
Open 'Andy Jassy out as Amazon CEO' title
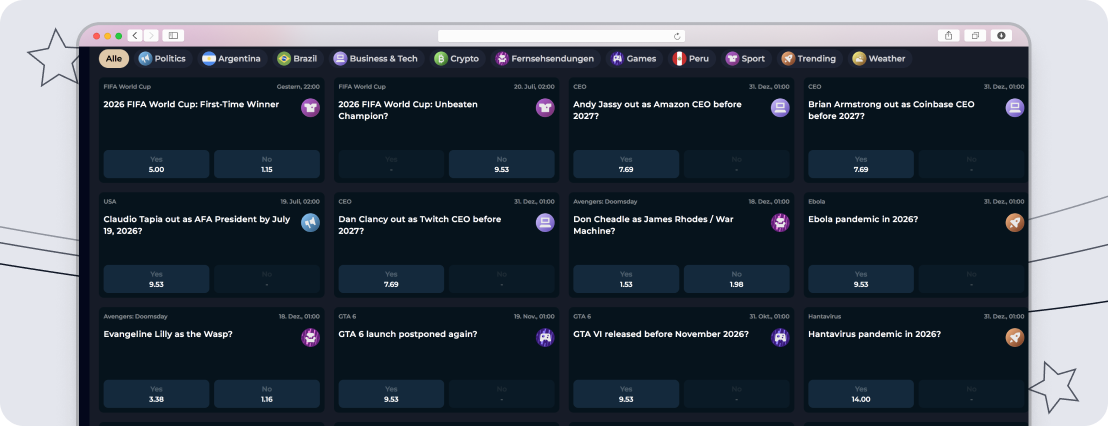657,110
